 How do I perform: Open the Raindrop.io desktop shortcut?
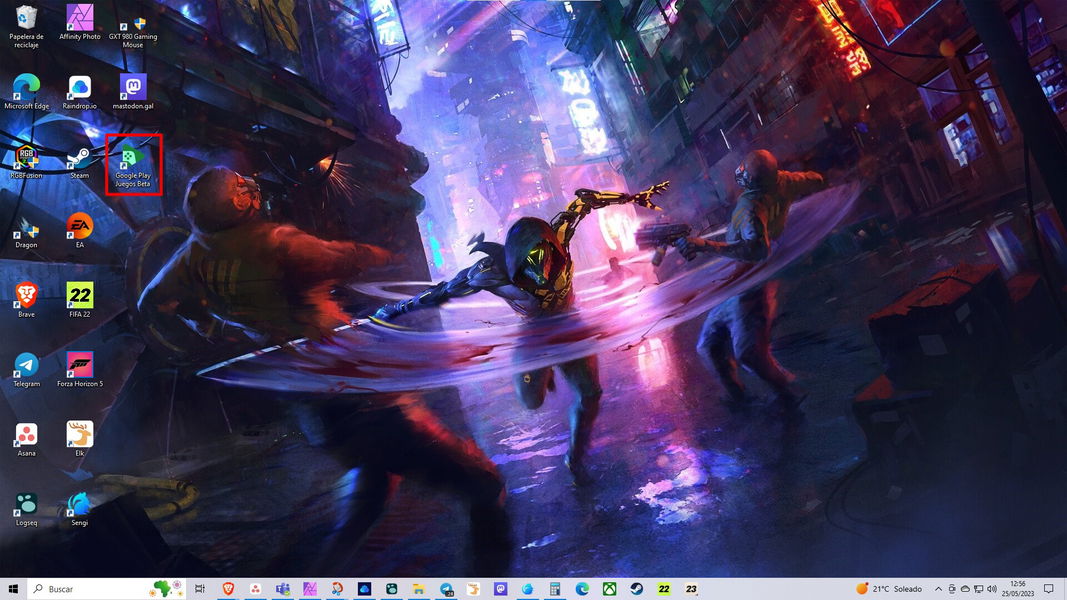click(x=80, y=92)
